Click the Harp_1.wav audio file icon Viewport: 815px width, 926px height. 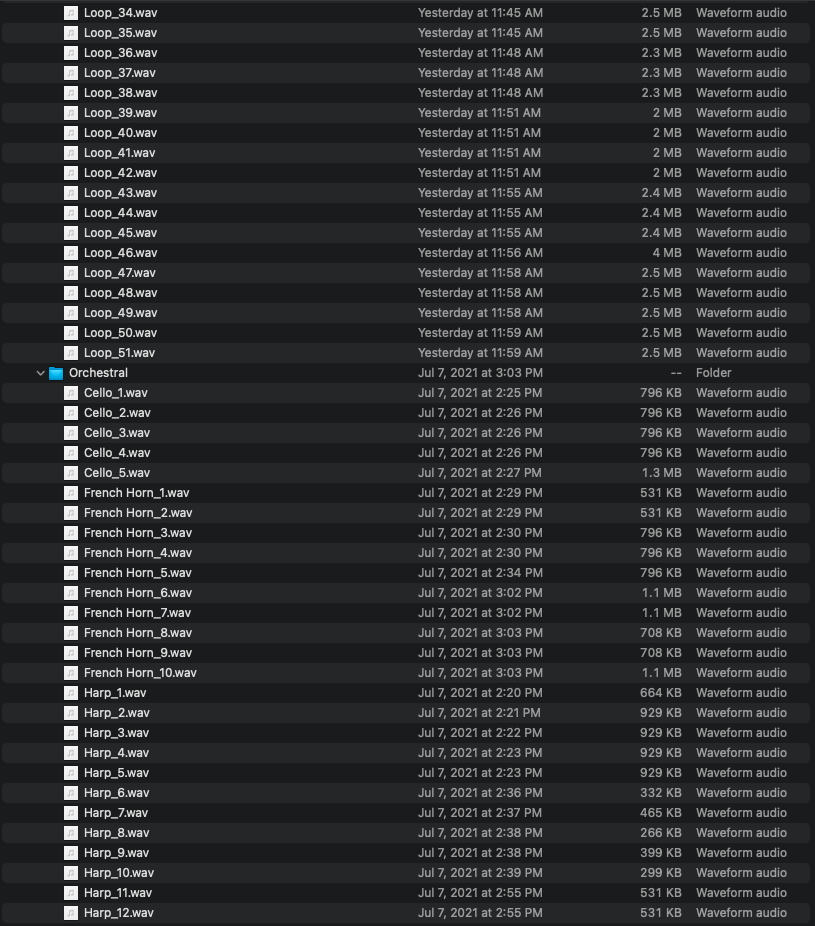click(x=71, y=693)
